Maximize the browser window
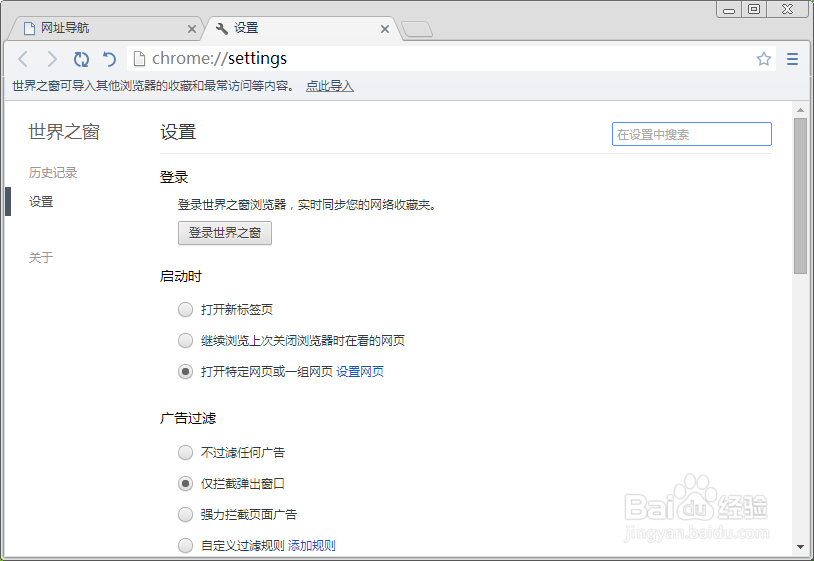814x561 pixels. pyautogui.click(x=754, y=9)
